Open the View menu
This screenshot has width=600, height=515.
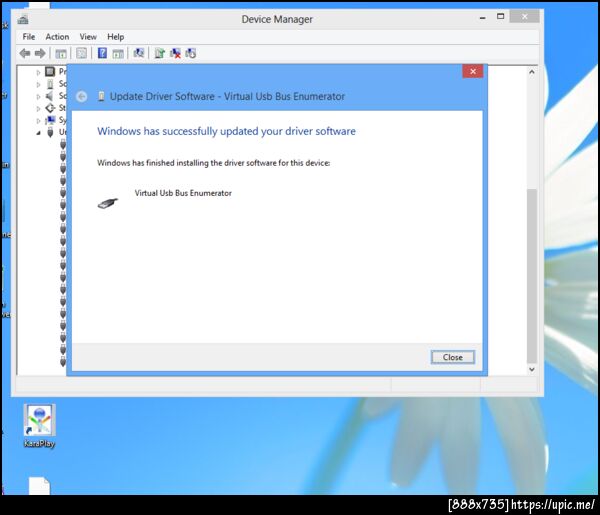88,37
